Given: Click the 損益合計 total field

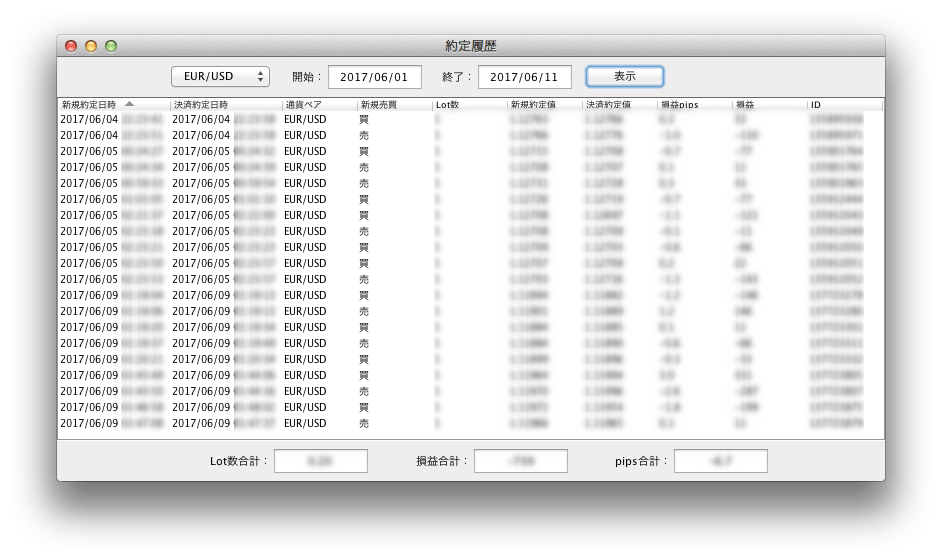Looking at the screenshot, I should click(x=521, y=461).
